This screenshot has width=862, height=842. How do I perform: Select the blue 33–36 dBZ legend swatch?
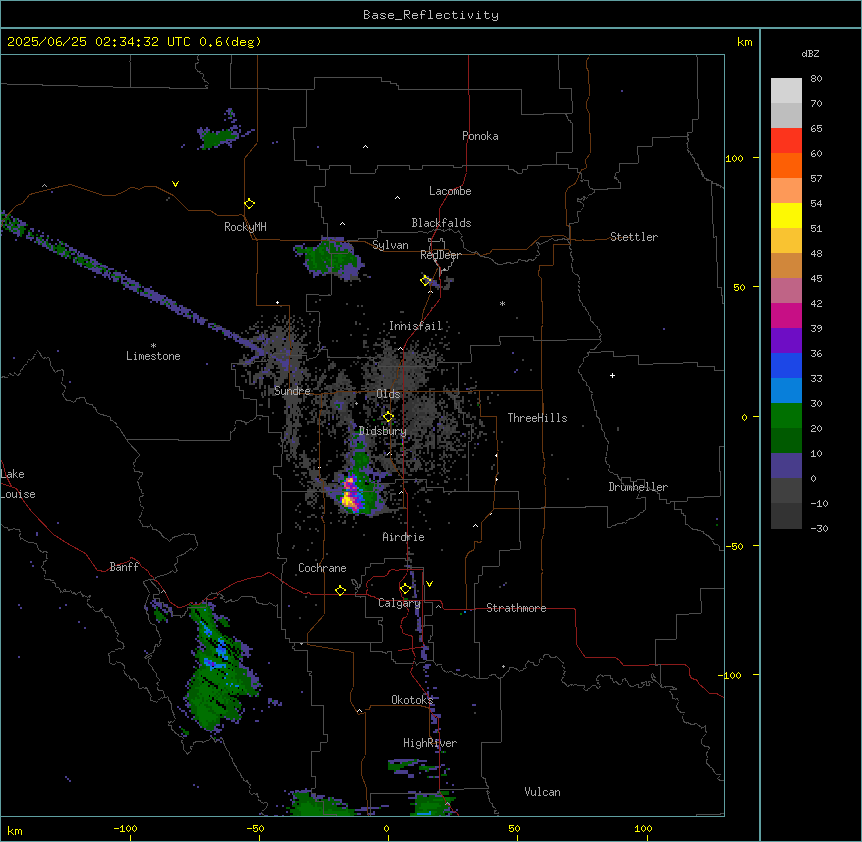(786, 365)
